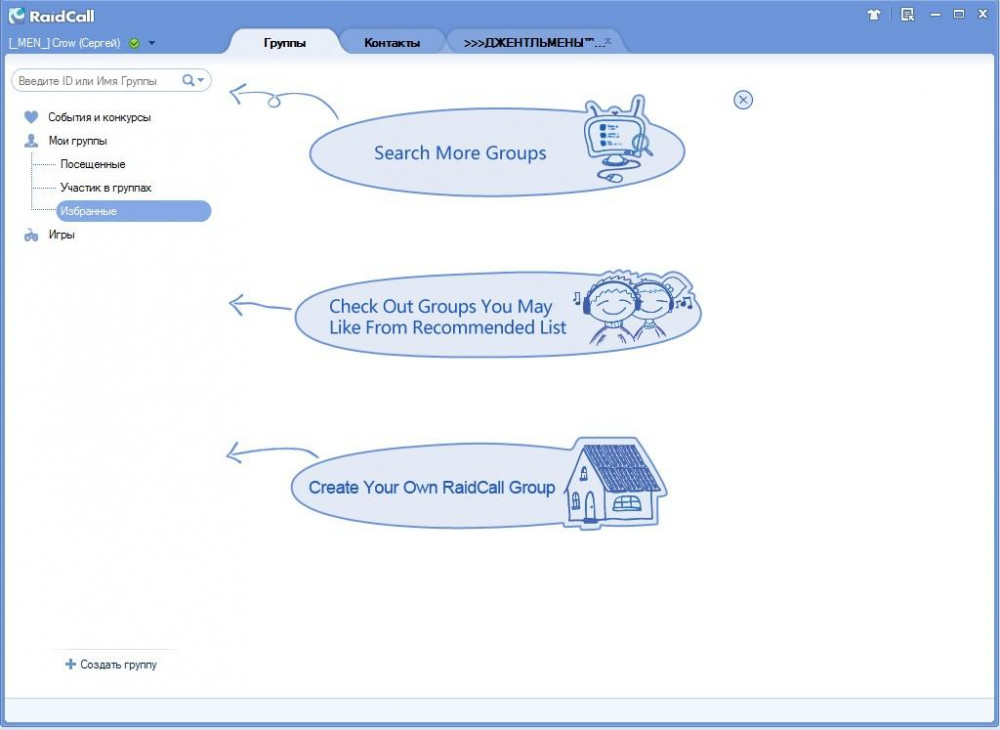Screen dimensions: 1000x730
Task: Click the house illustration
Action: [614, 483]
